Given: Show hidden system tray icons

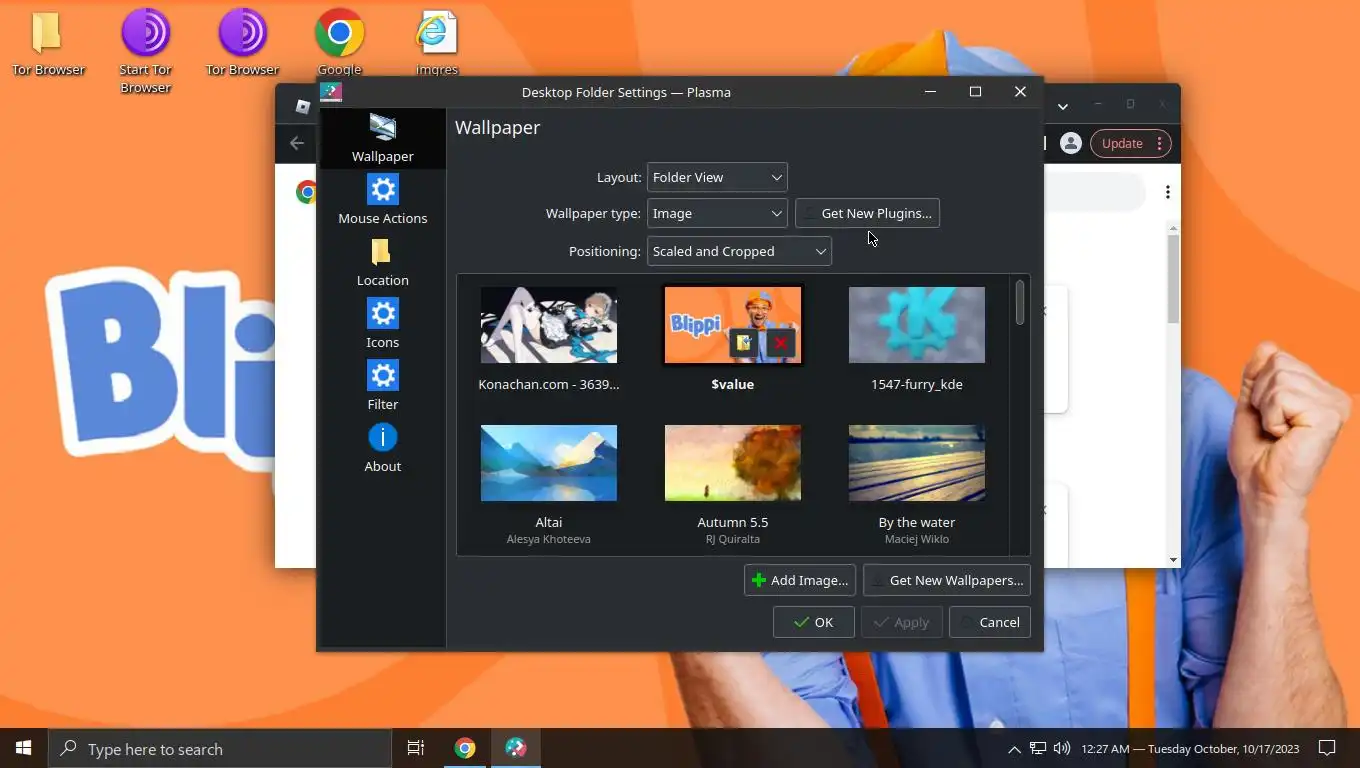Looking at the screenshot, I should tap(1014, 749).
